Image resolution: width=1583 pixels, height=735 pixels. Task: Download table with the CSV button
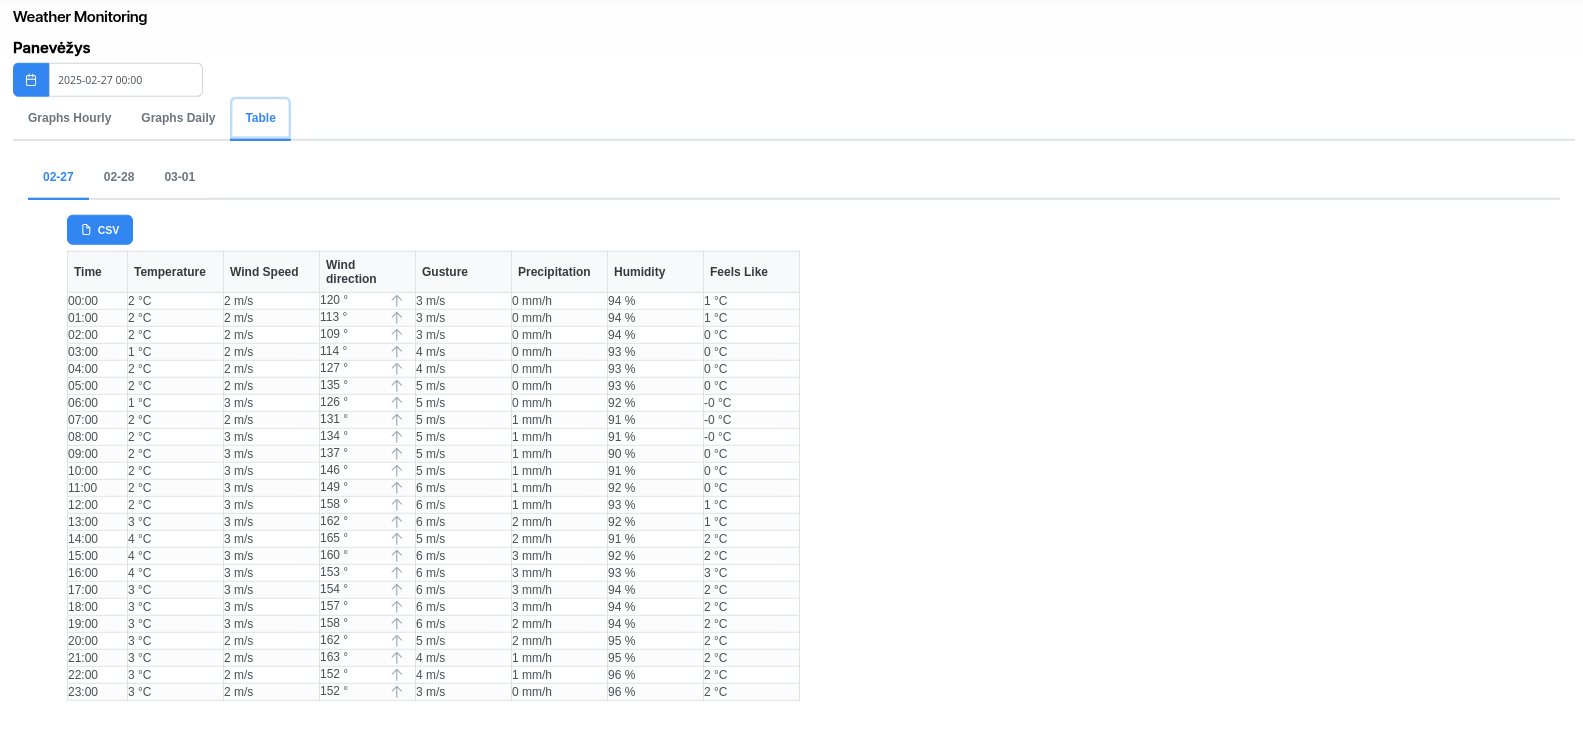pyautogui.click(x=100, y=230)
